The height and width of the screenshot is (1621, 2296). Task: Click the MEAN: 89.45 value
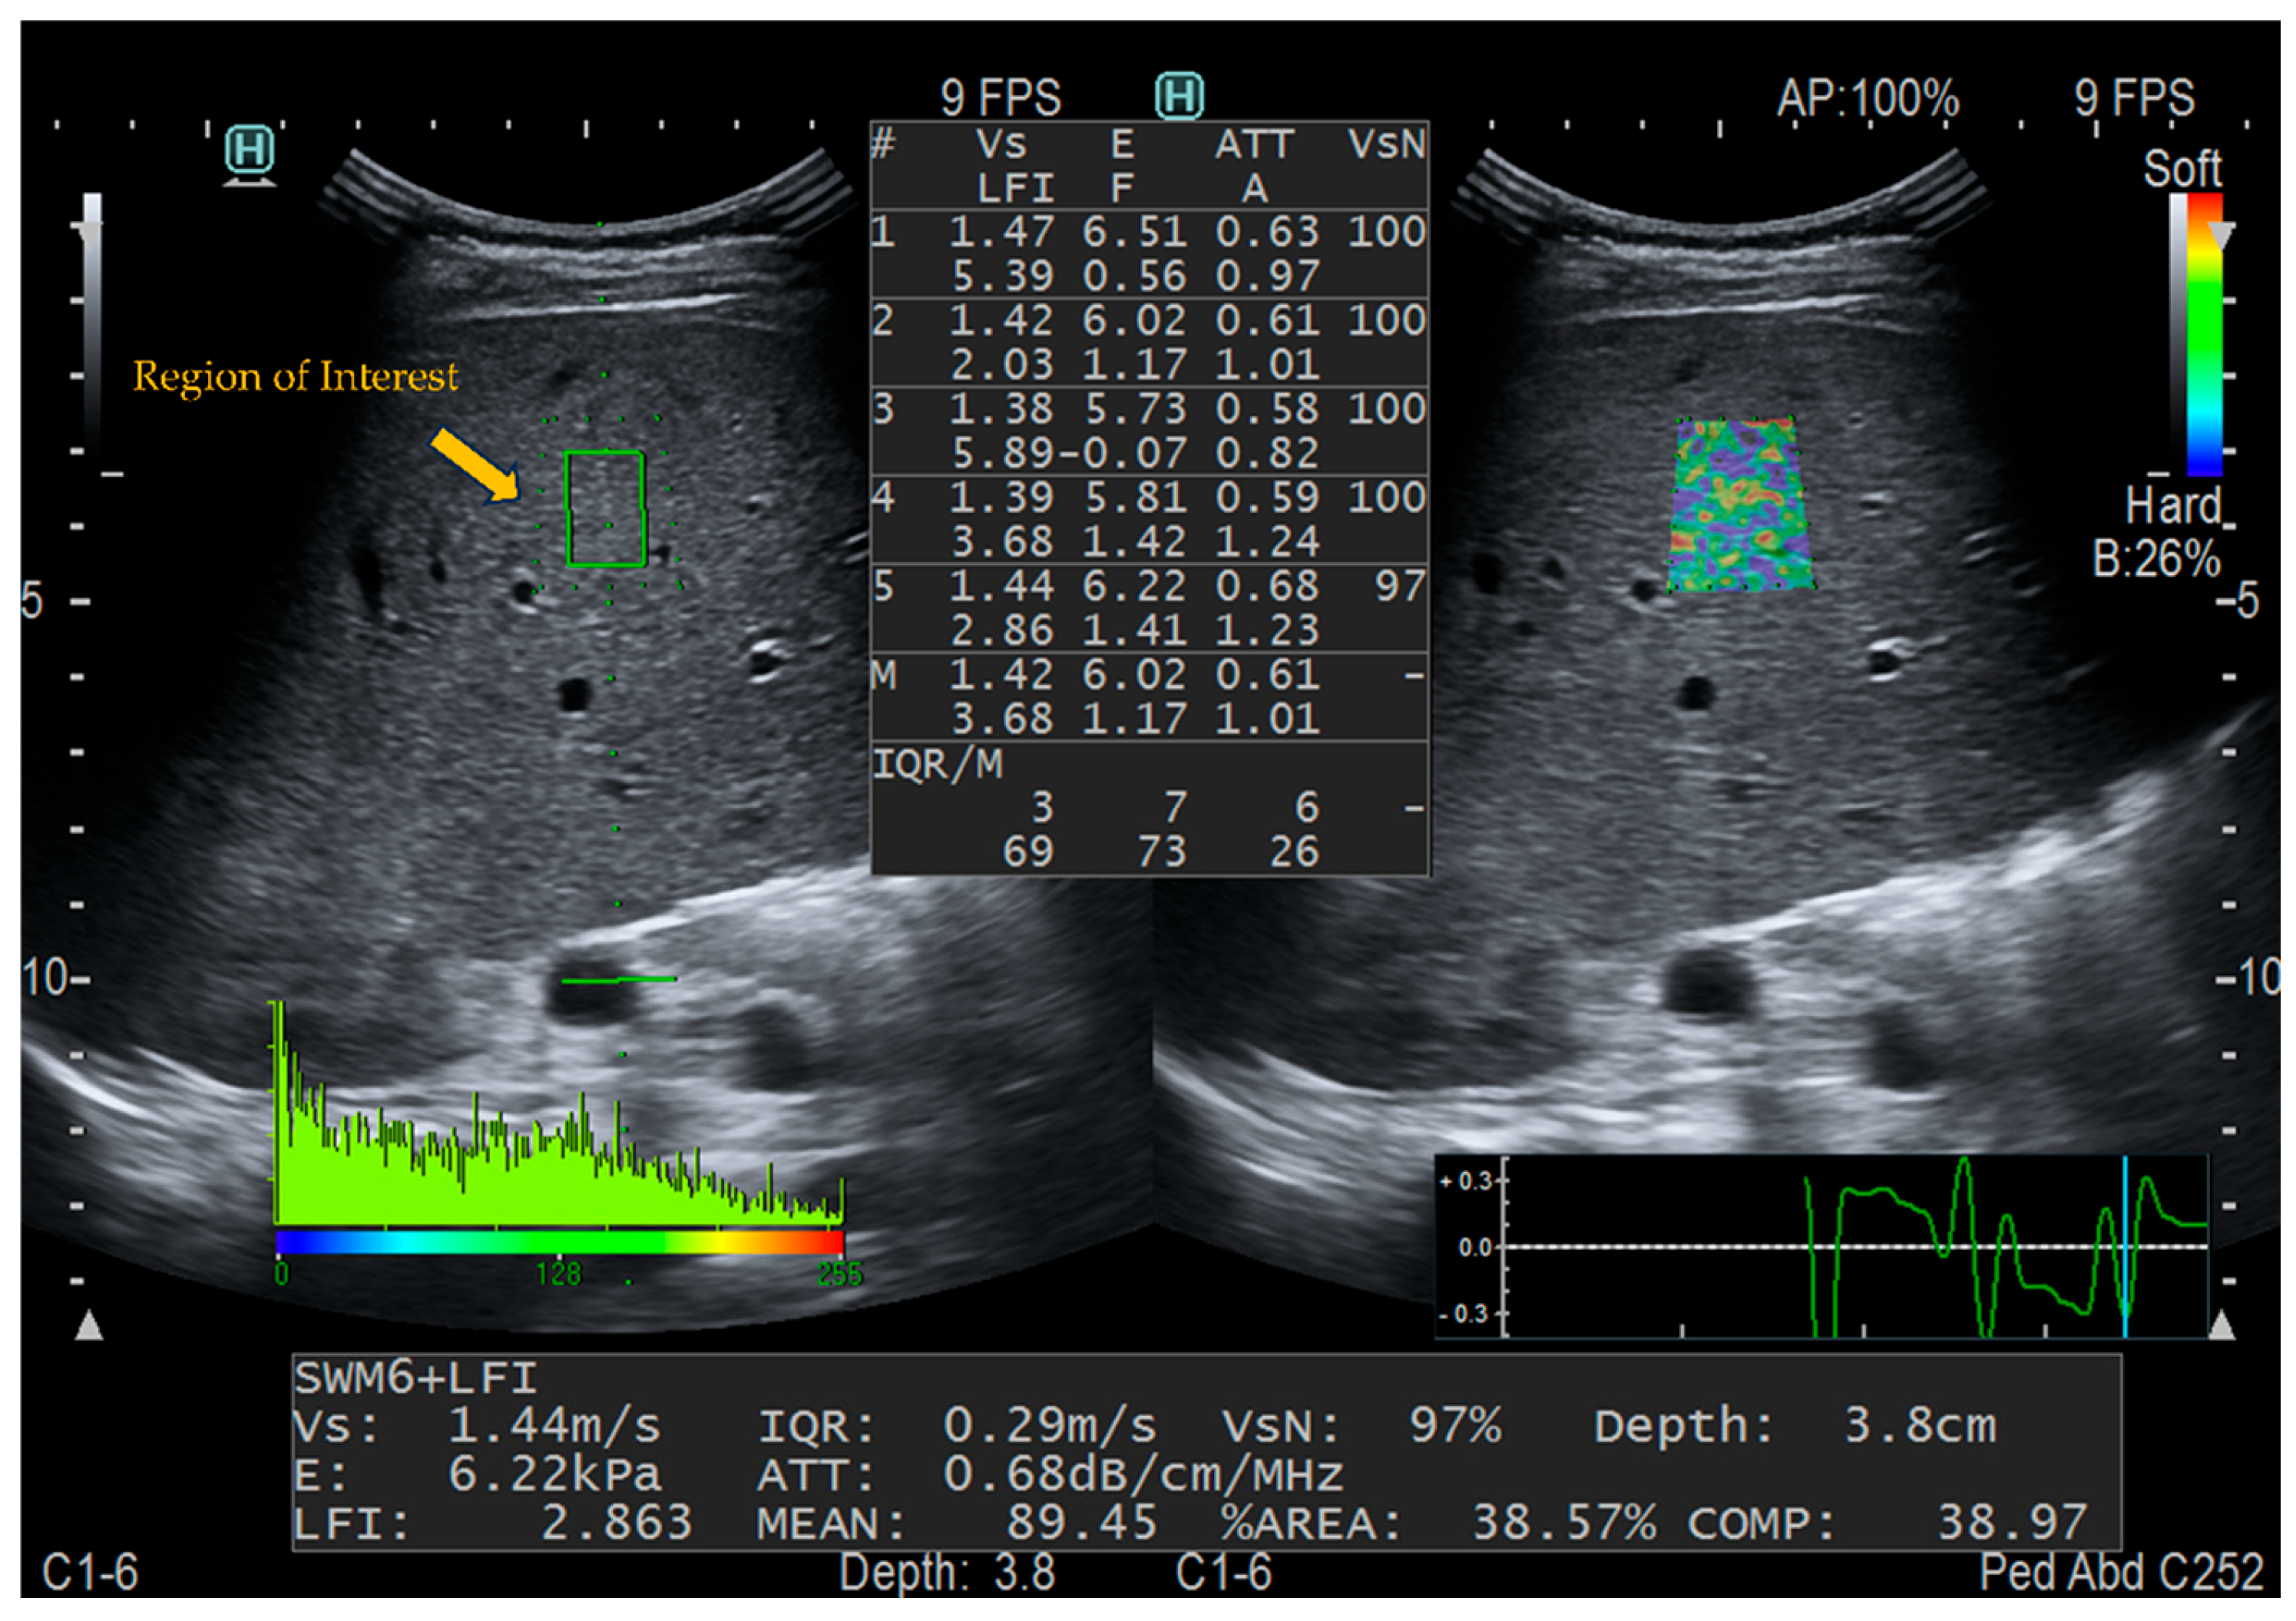click(957, 1523)
